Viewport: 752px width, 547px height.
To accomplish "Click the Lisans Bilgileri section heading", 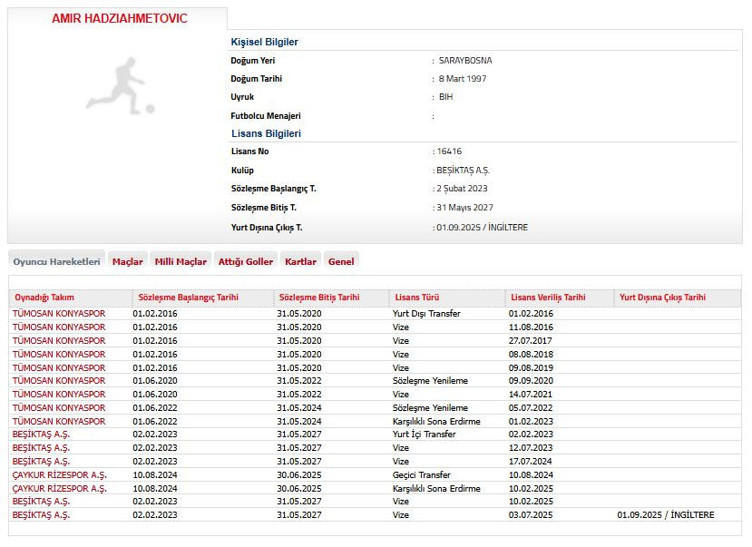I will click(x=266, y=134).
